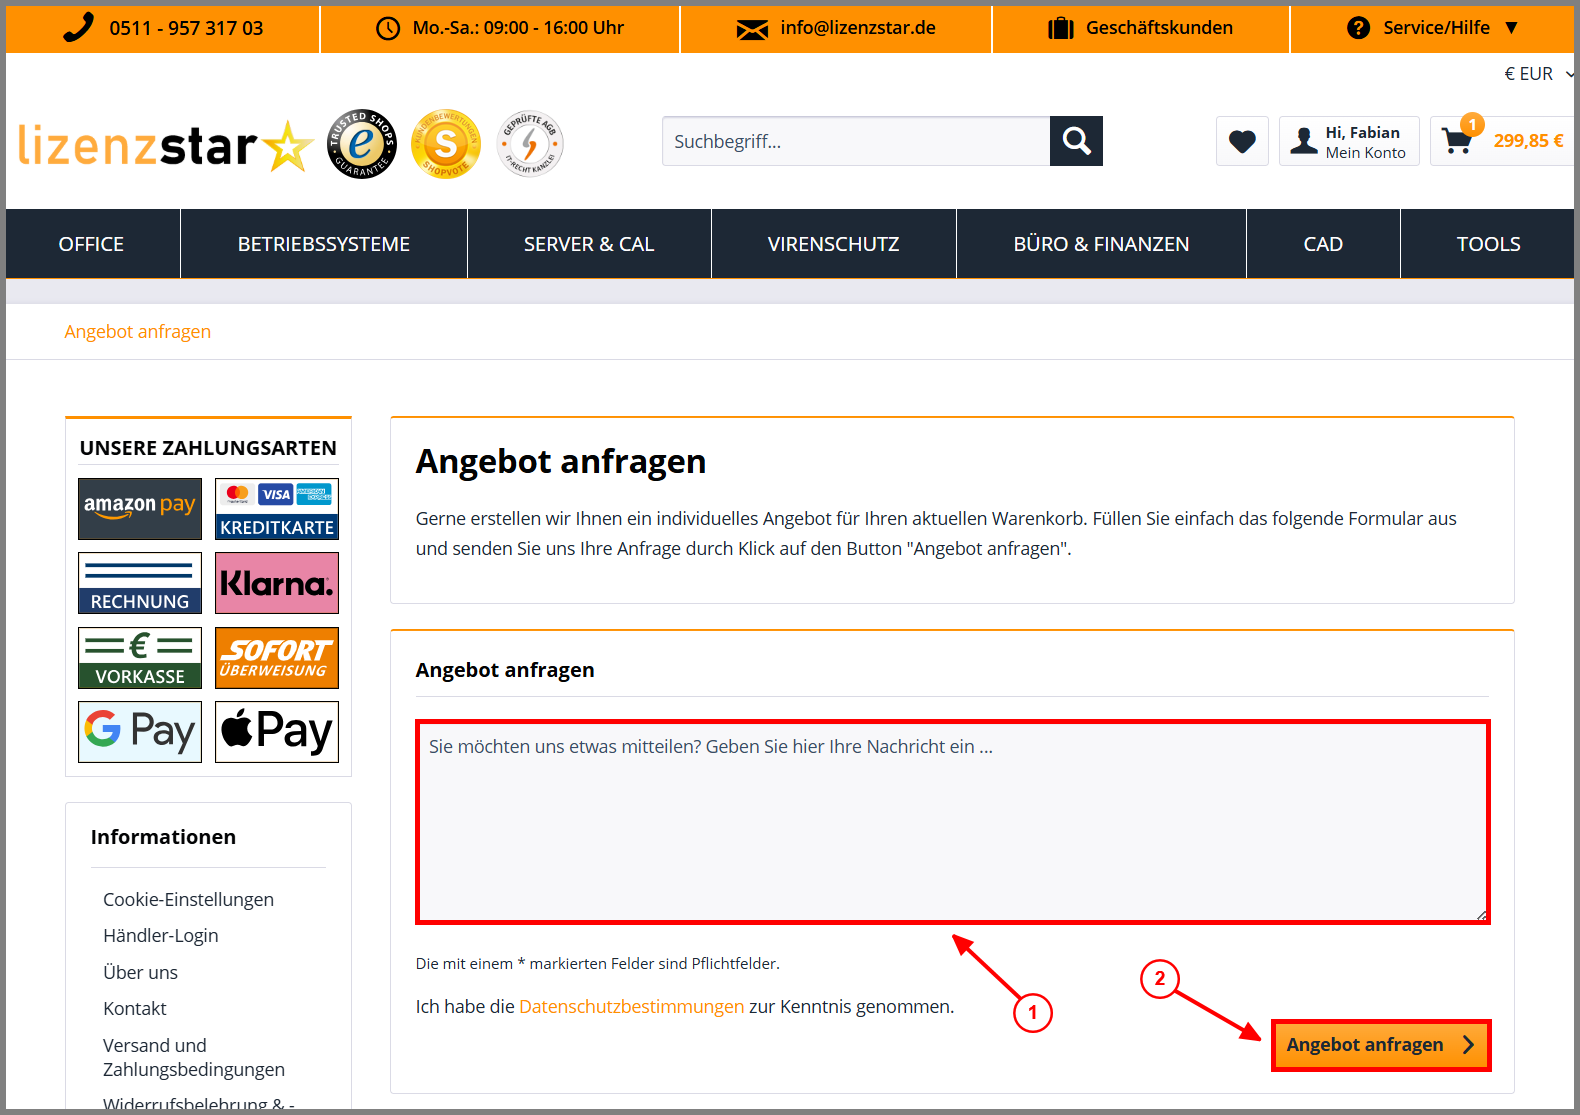Open the Händler-Login link
The image size is (1580, 1115).
(161, 935)
